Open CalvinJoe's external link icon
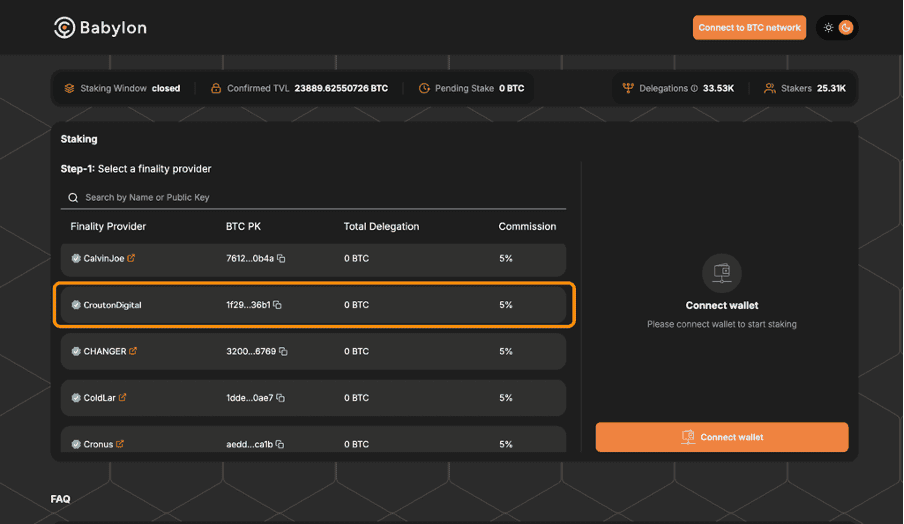904x524 pixels. (131, 258)
